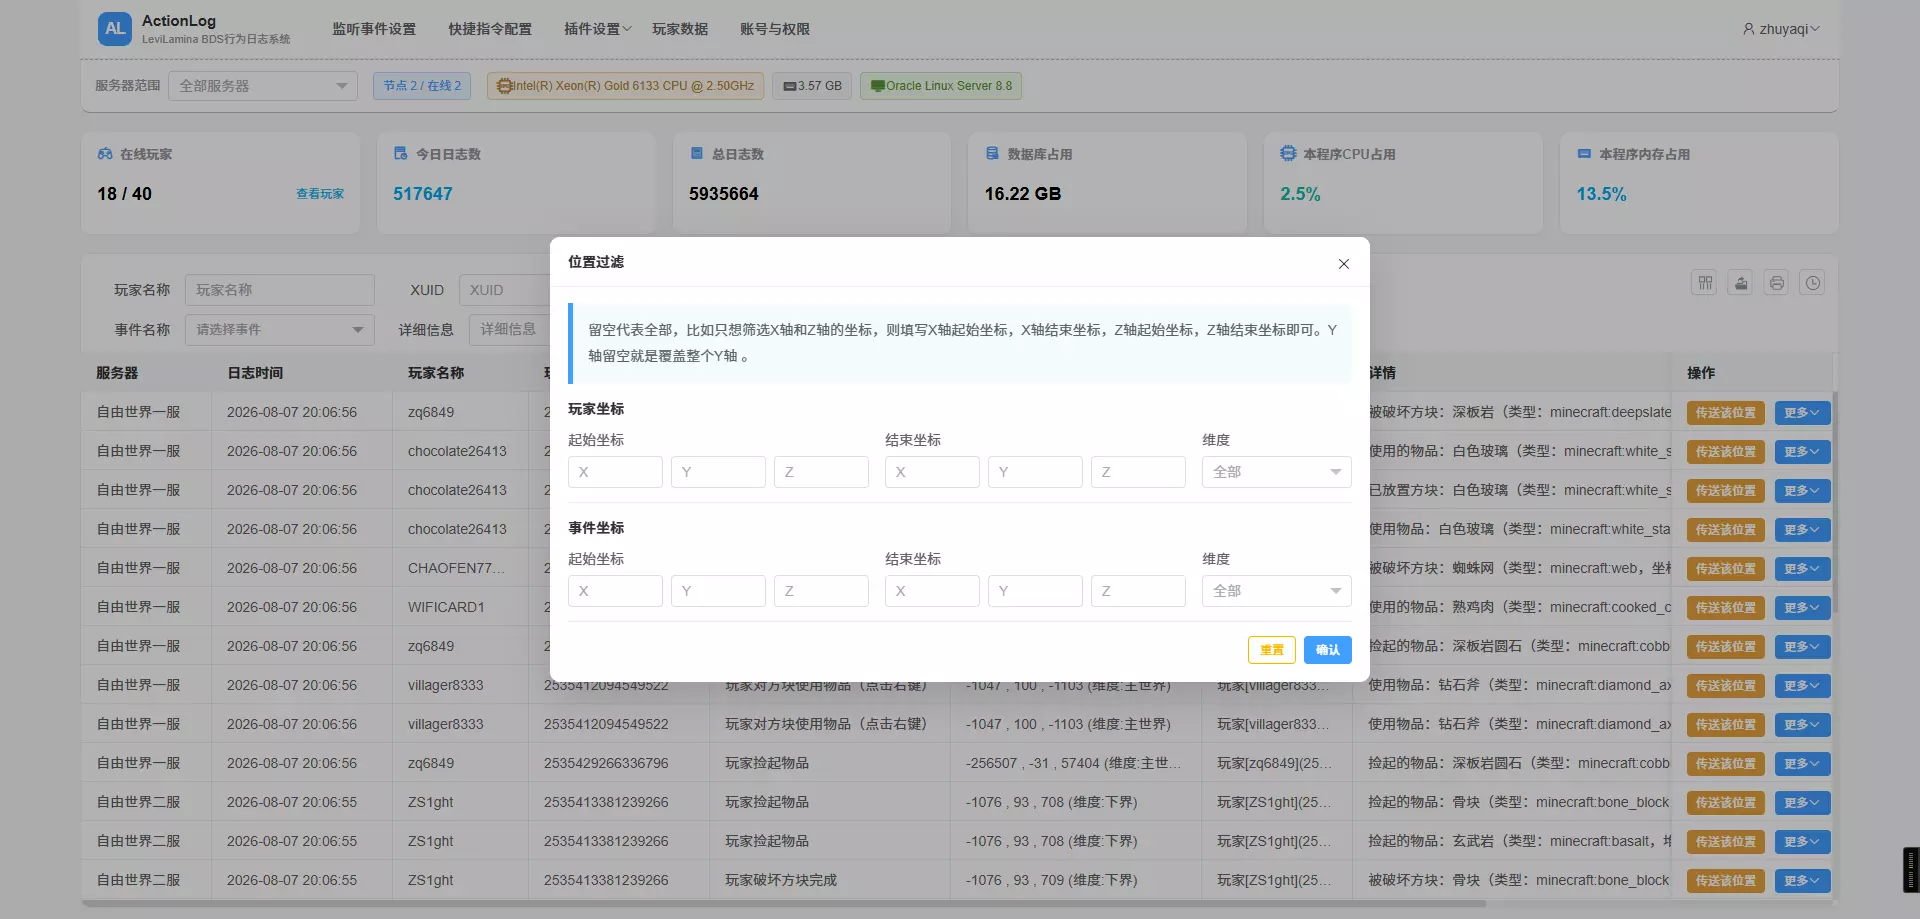Open the 玩家数据 page
Image resolution: width=1920 pixels, height=919 pixels.
click(x=680, y=29)
